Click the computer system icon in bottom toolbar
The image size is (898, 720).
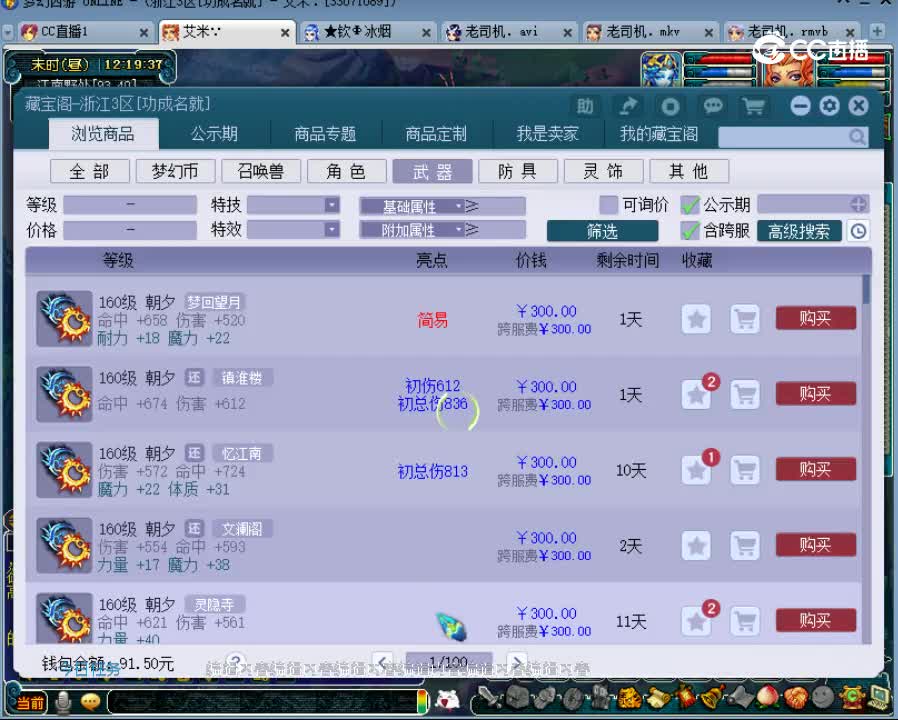879,697
